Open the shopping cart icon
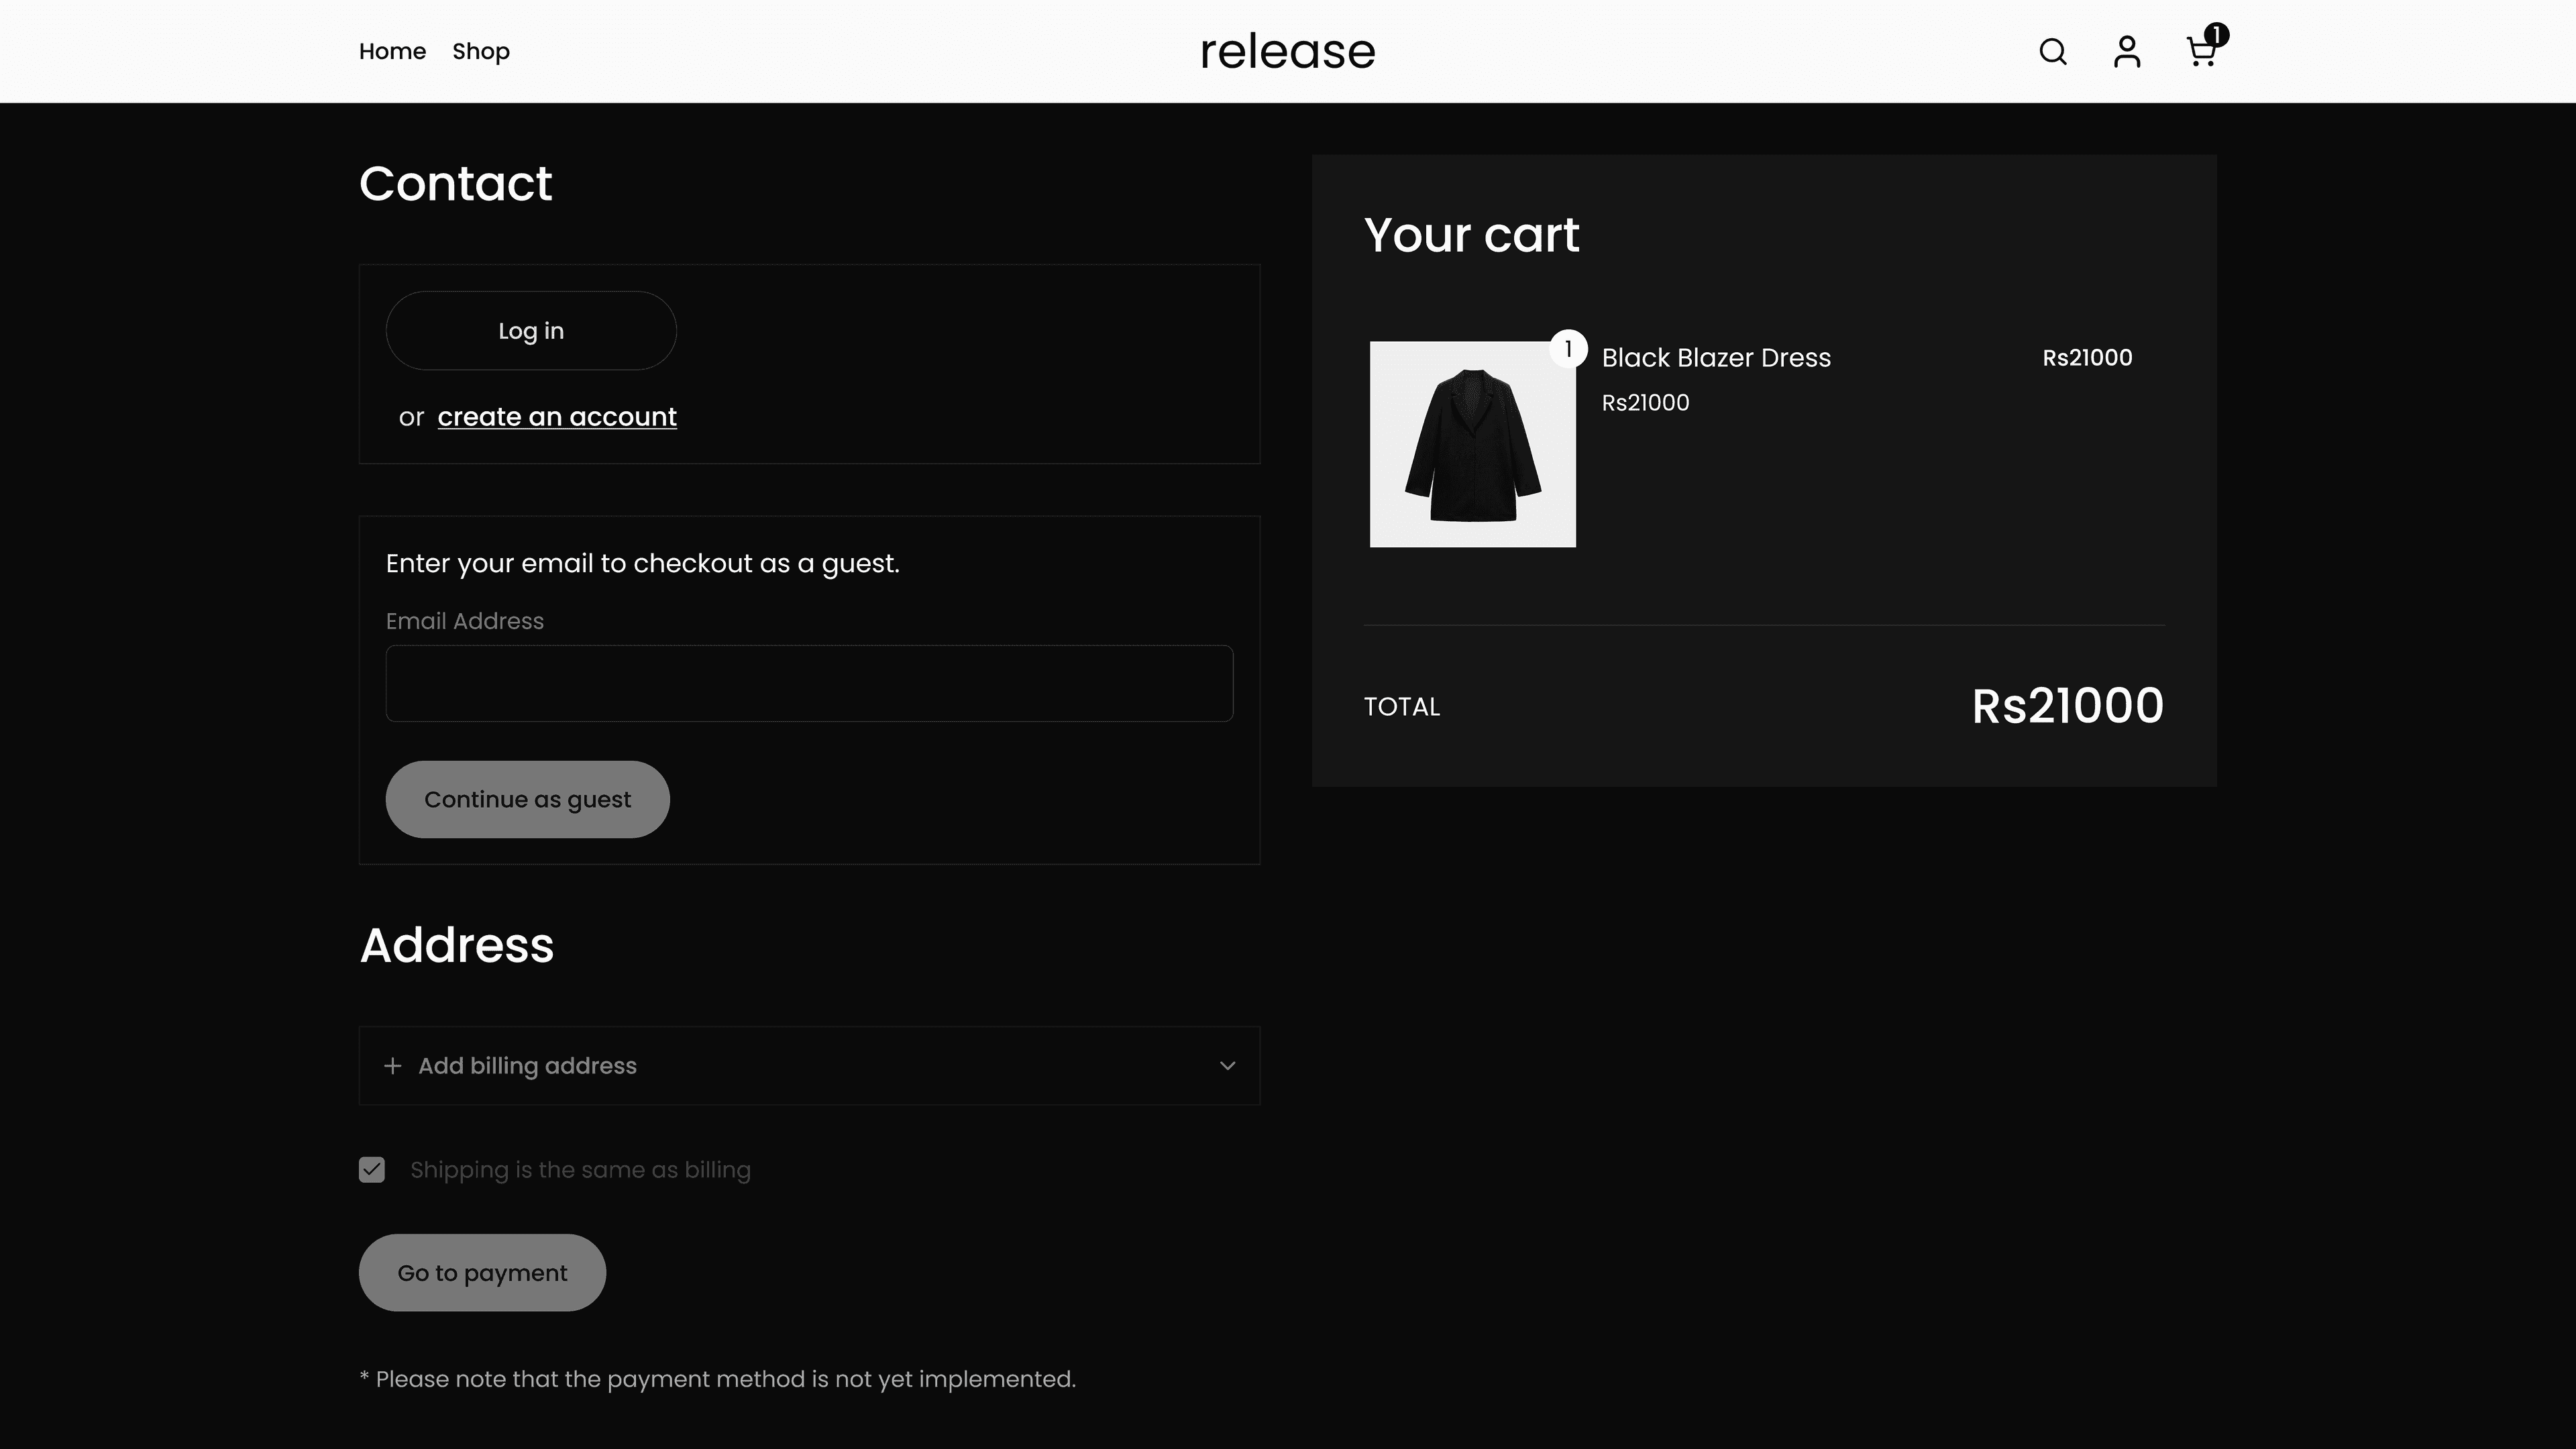 (2201, 52)
